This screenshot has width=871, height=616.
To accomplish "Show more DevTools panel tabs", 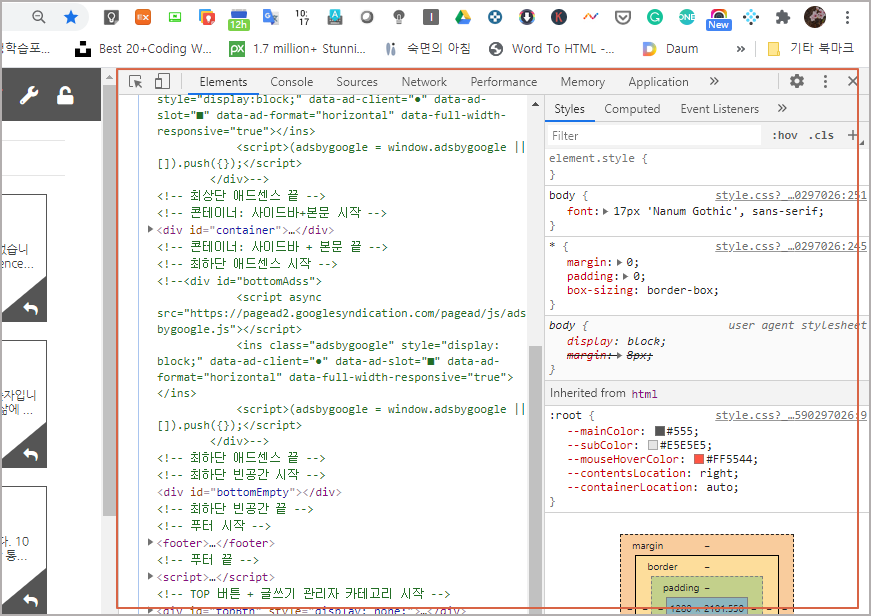I will [x=714, y=81].
